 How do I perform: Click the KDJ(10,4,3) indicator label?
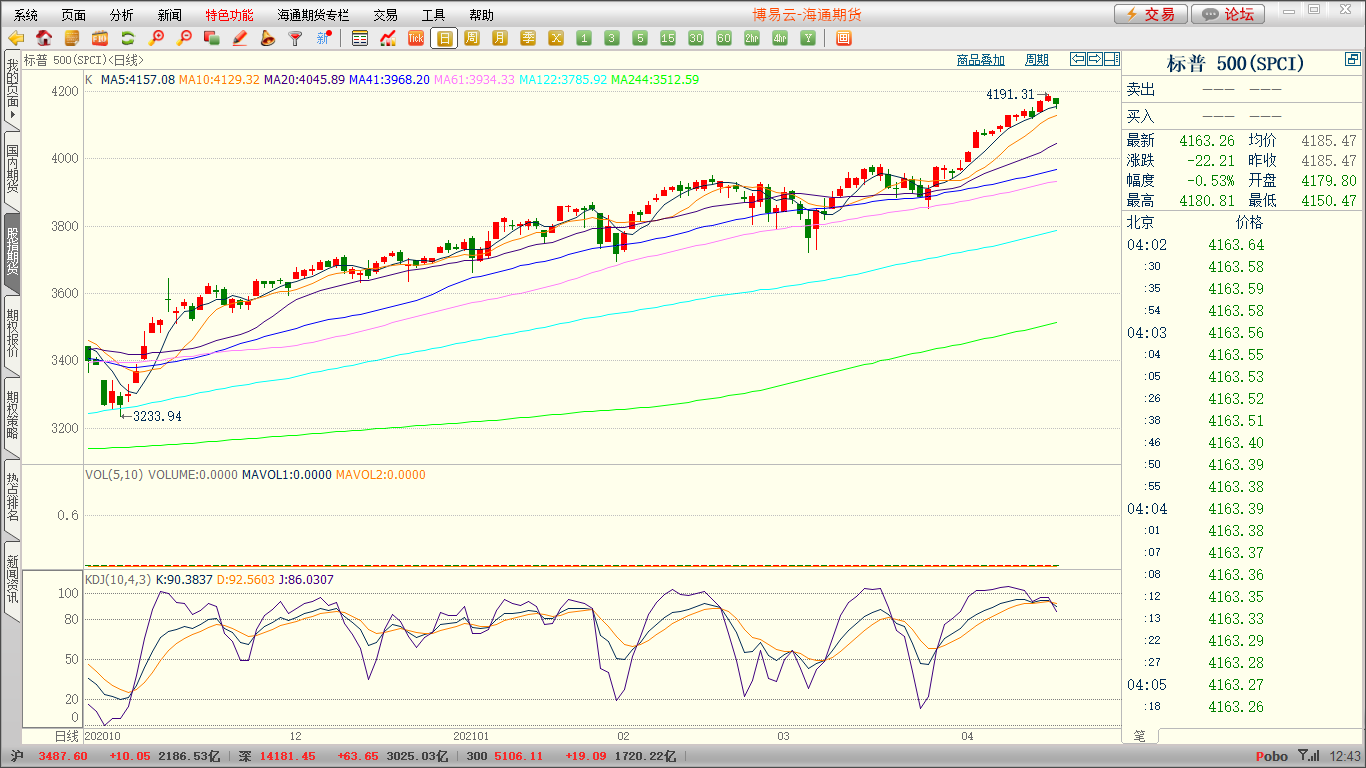[118, 579]
